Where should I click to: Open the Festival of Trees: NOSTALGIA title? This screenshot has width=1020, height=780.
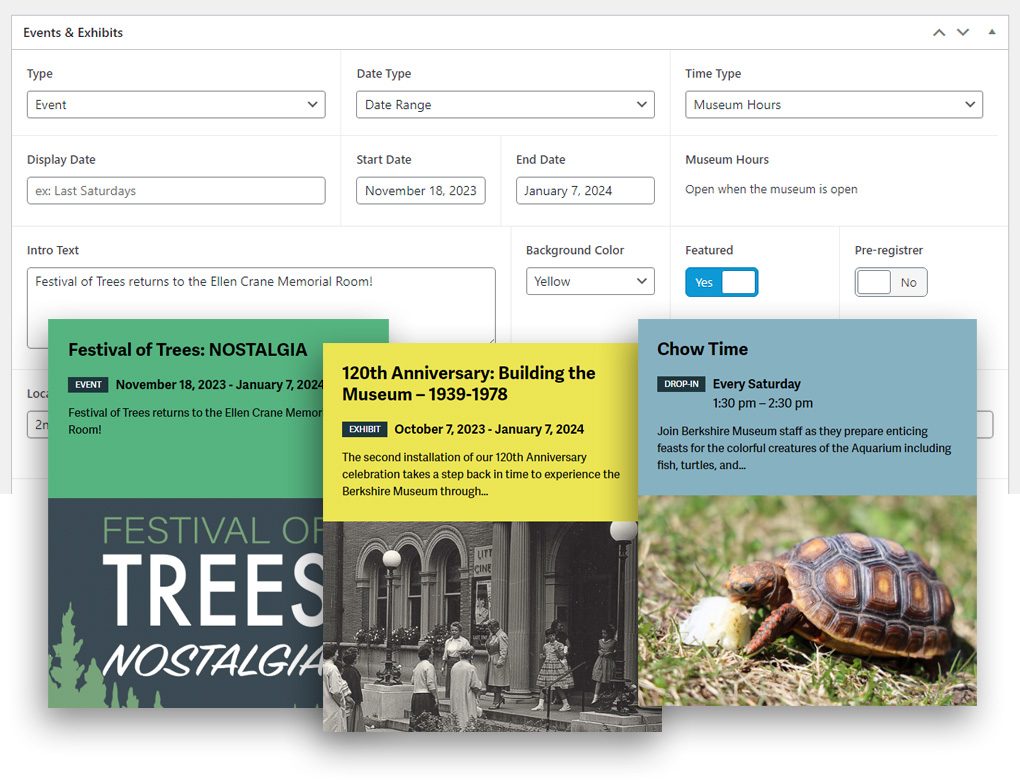(187, 350)
